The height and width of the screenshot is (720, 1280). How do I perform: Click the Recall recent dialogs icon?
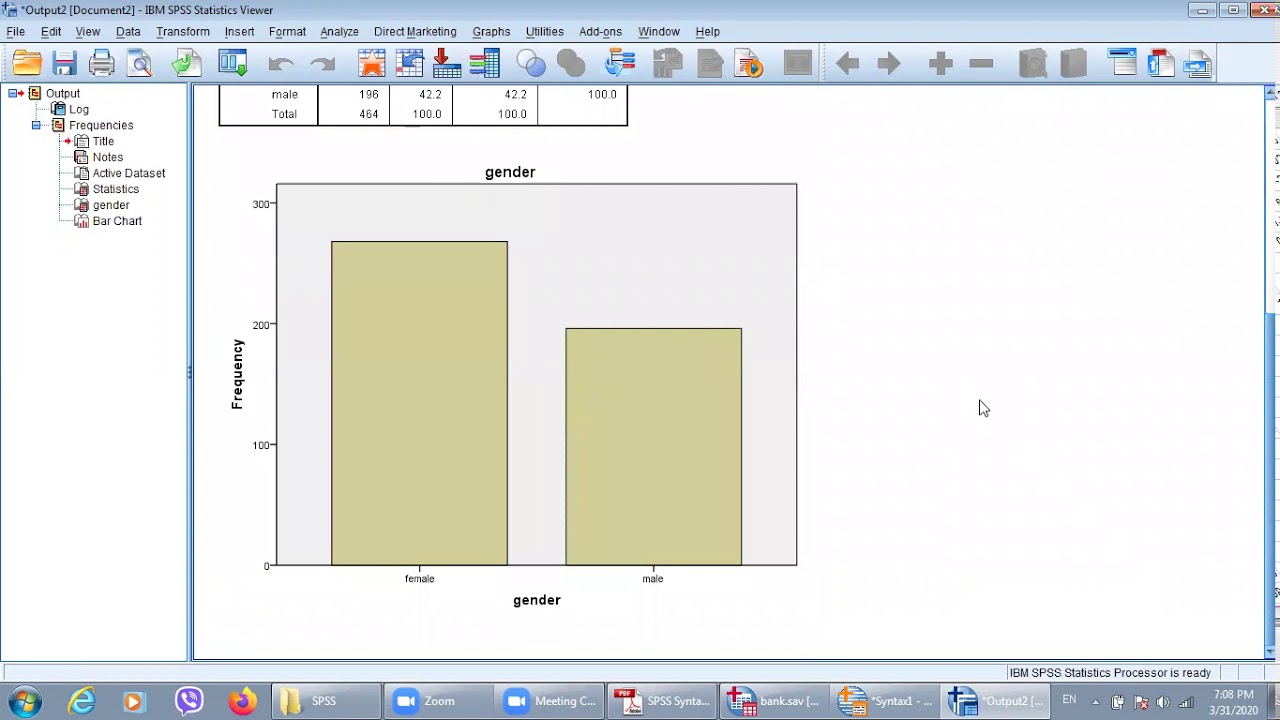coord(233,64)
